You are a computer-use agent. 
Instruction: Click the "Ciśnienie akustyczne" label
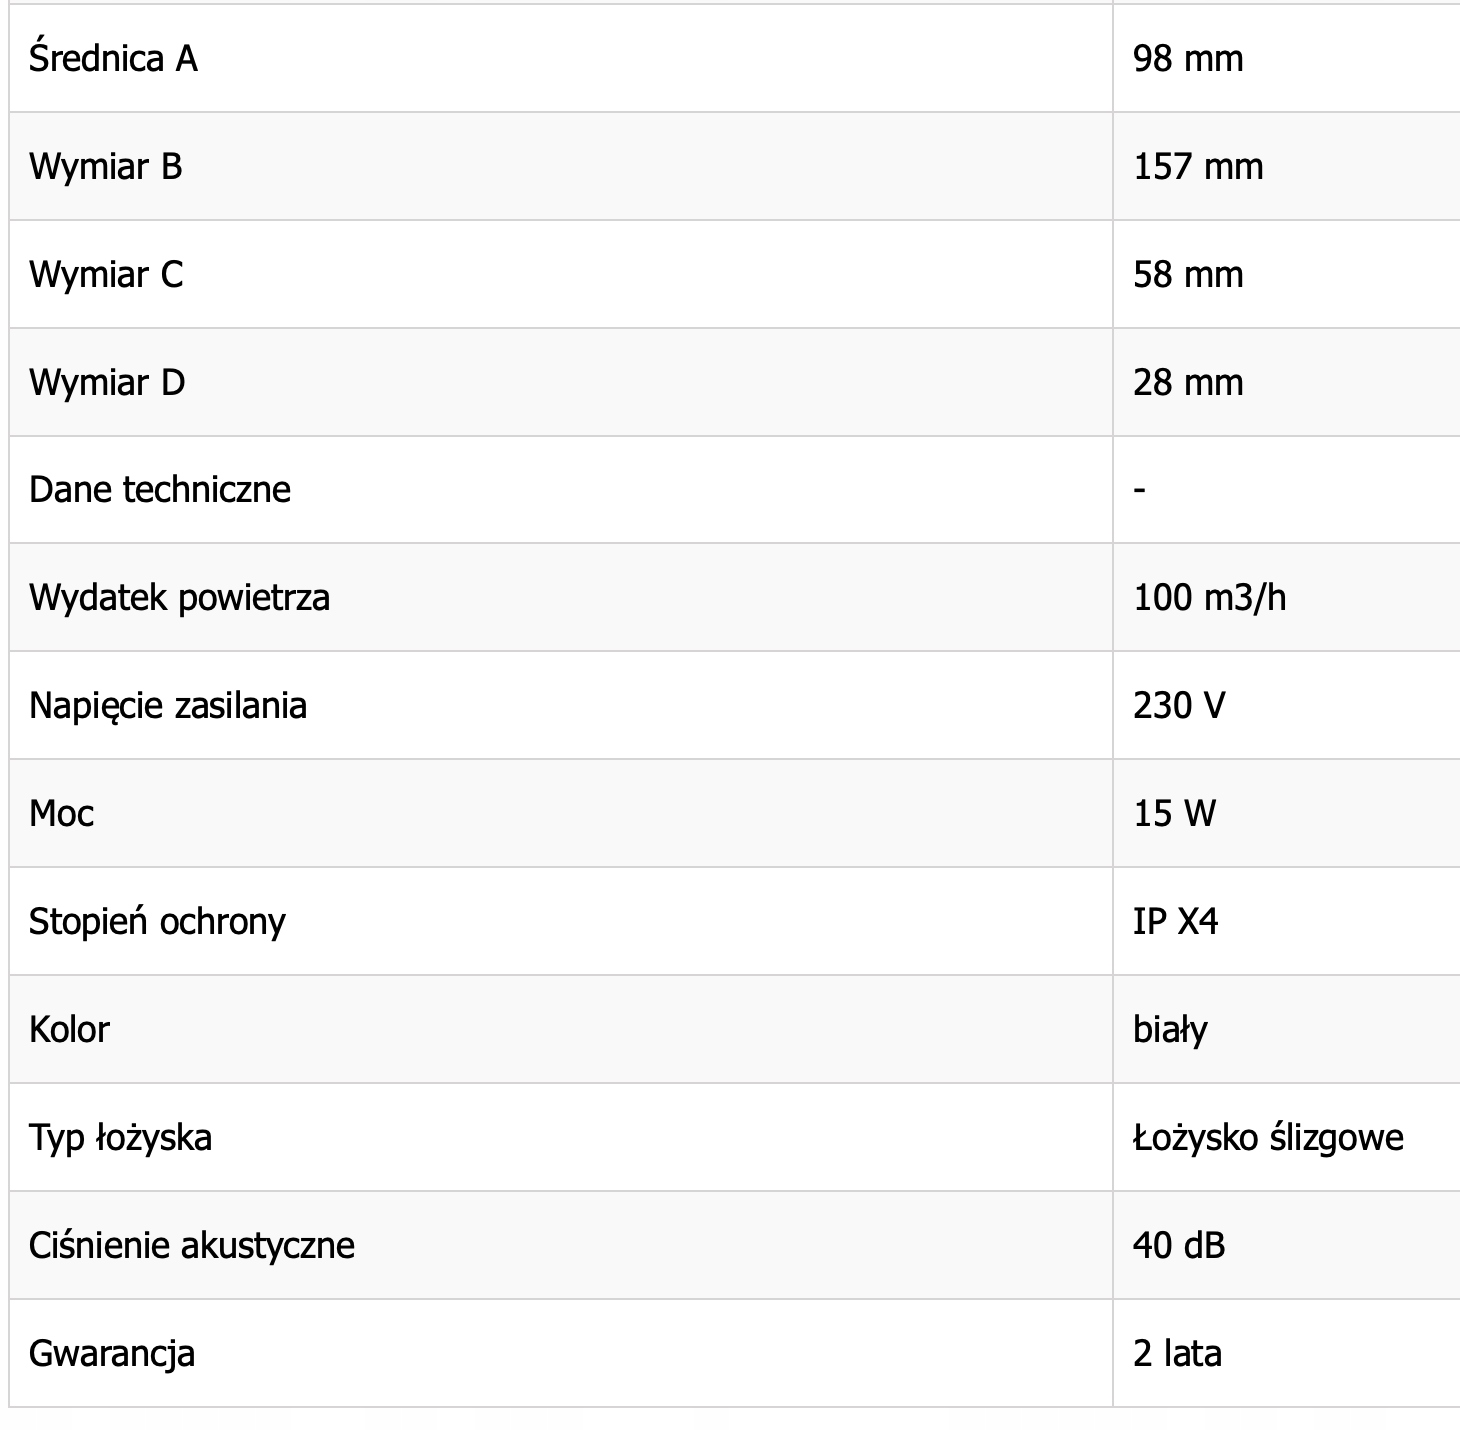192,1246
